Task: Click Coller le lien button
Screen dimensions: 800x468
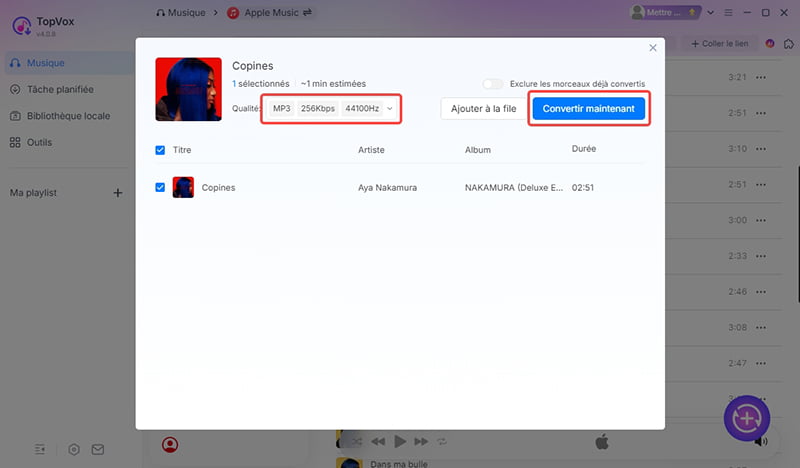Action: (x=720, y=44)
